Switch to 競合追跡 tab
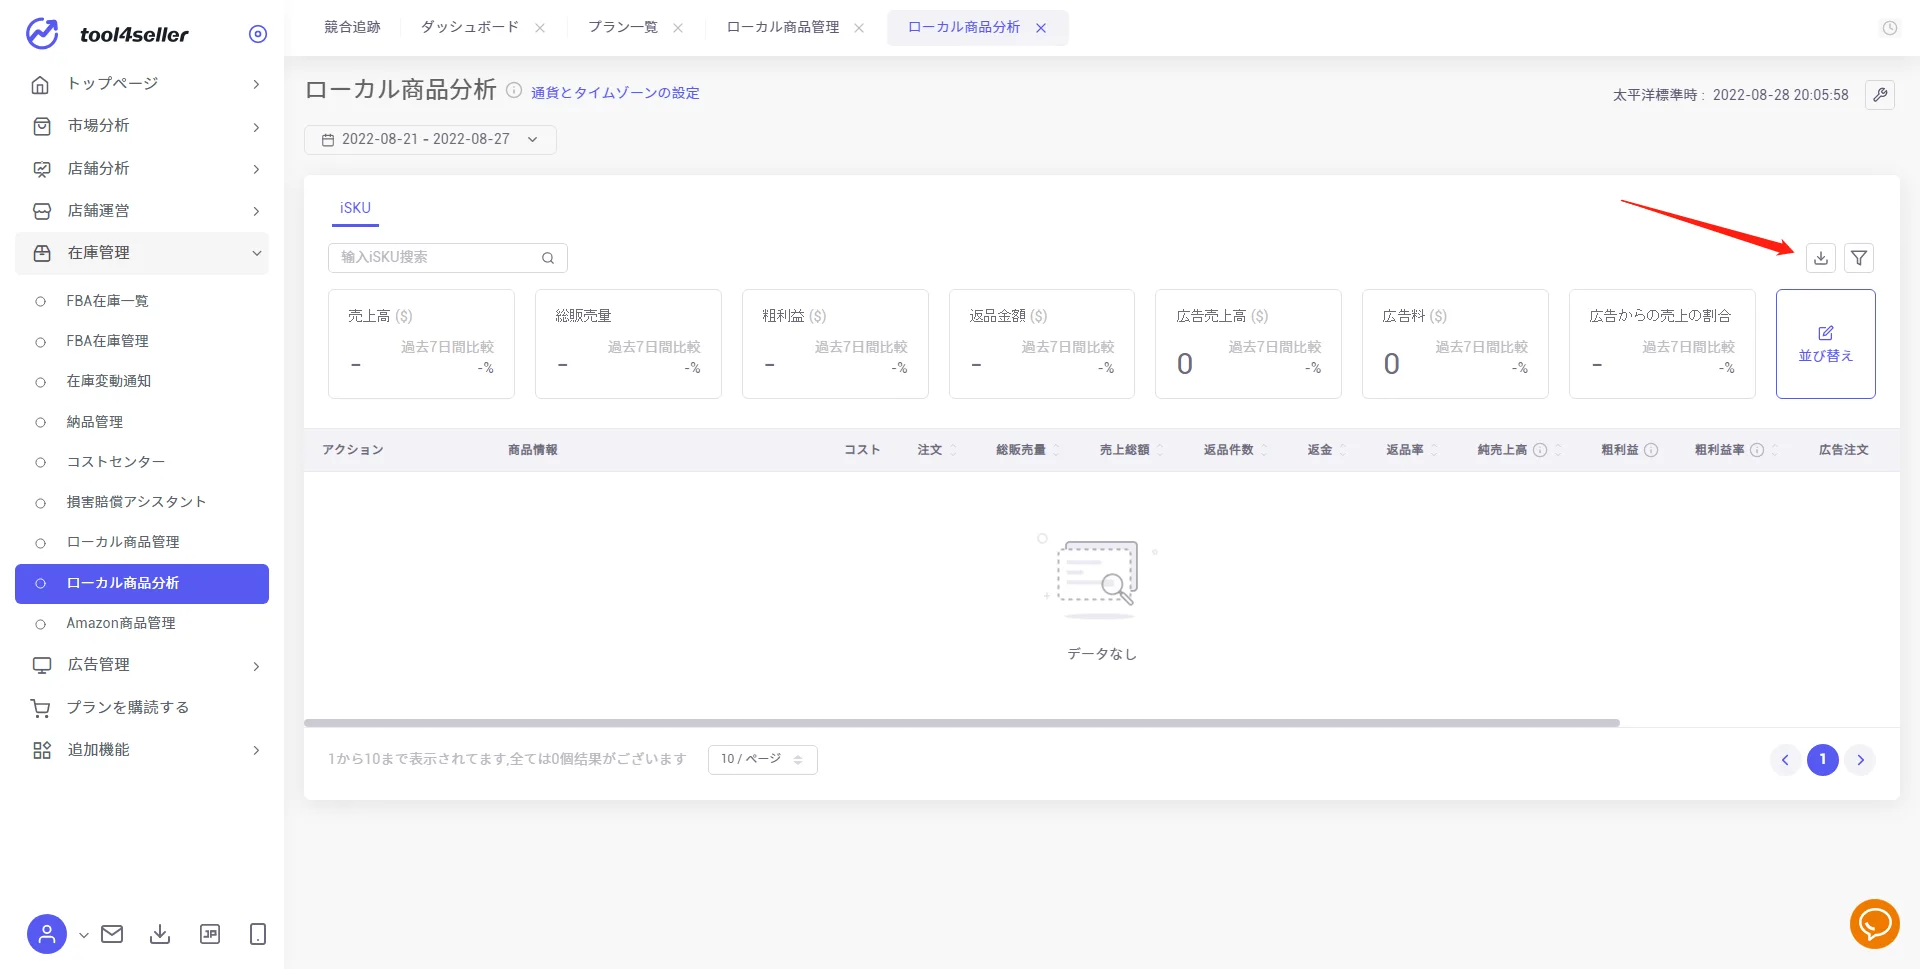Image resolution: width=1920 pixels, height=969 pixels. pyautogui.click(x=352, y=27)
